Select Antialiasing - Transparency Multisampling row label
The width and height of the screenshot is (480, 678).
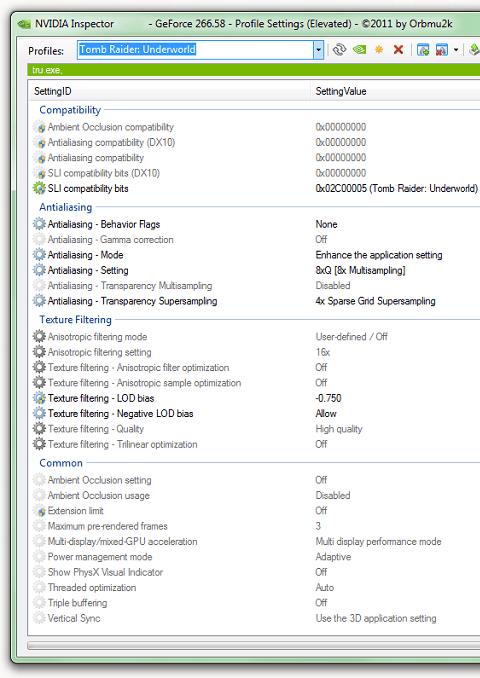click(x=130, y=285)
